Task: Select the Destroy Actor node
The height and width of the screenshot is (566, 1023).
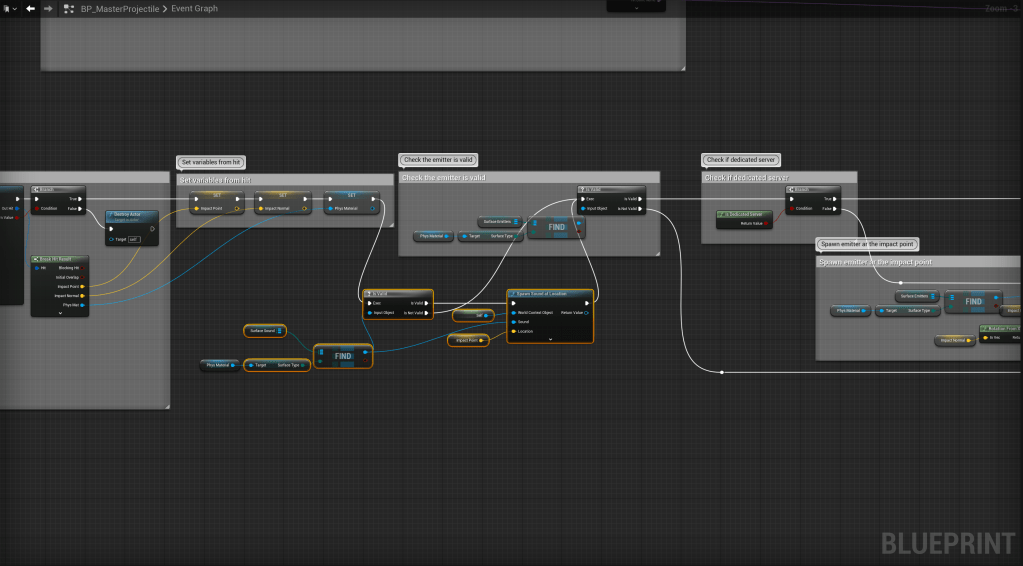Action: (x=126, y=214)
